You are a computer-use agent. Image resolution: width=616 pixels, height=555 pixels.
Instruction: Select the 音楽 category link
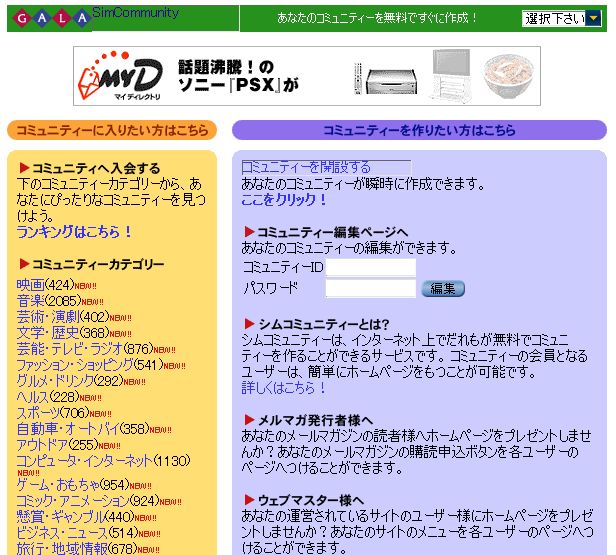[x=30, y=301]
